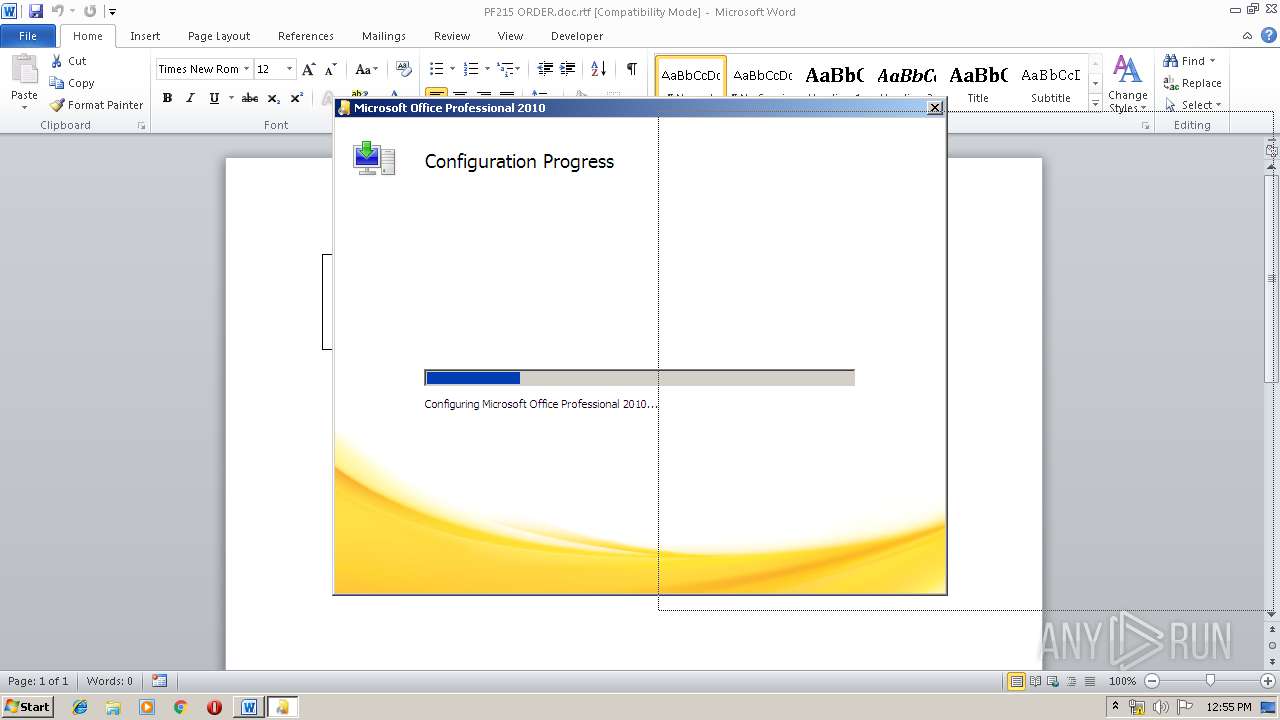Switch to the Insert tab

point(145,36)
